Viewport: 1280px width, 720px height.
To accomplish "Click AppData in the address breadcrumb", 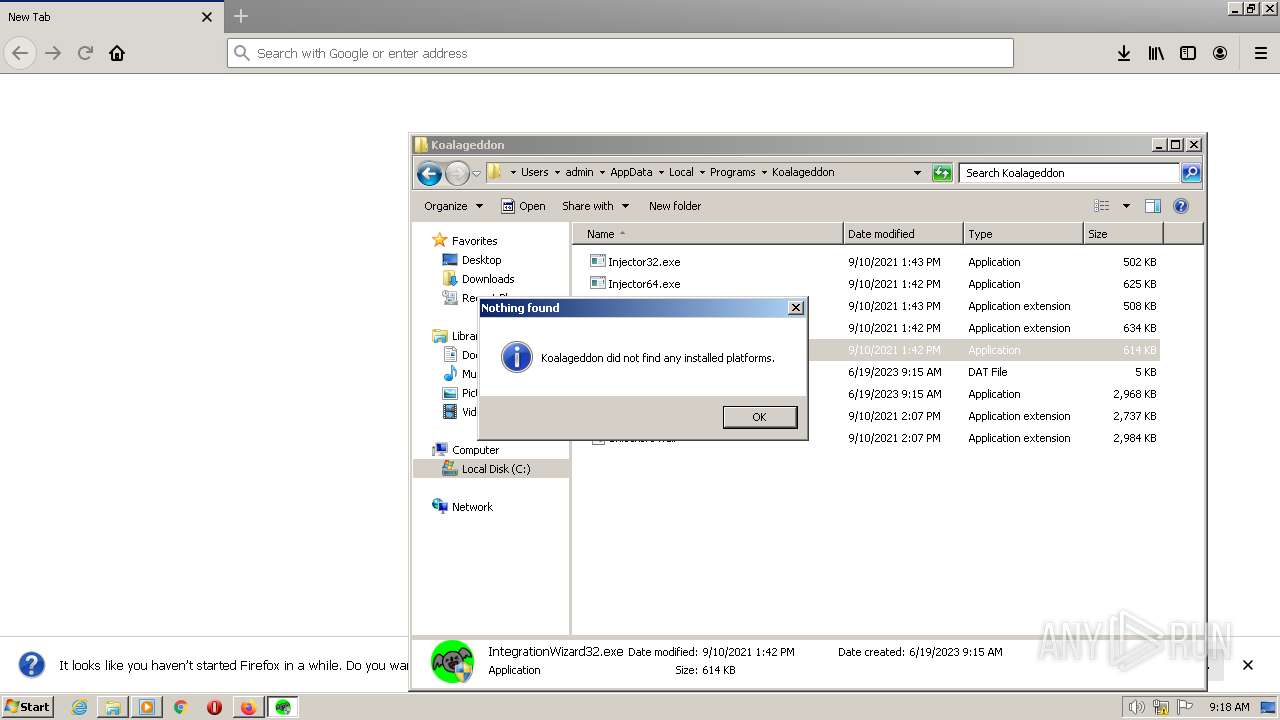I will (631, 172).
